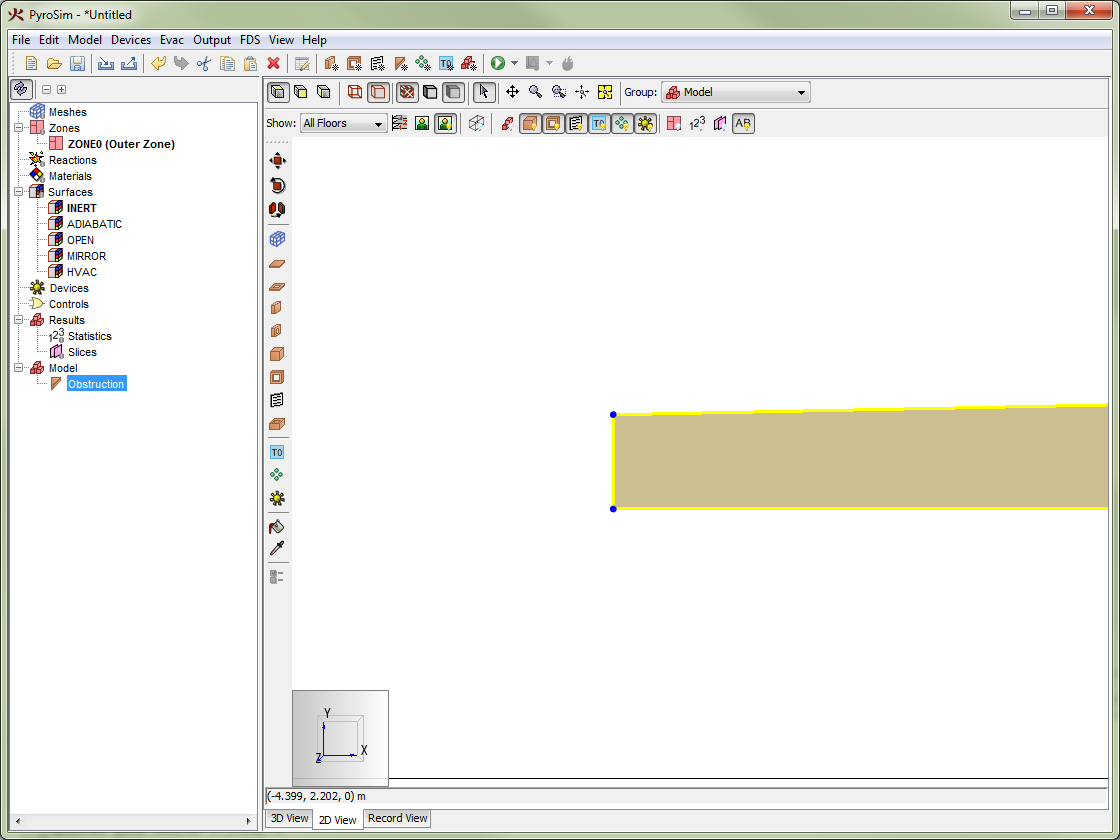
Task: Select the draw mesh tool in side toolbar
Action: (x=277, y=239)
